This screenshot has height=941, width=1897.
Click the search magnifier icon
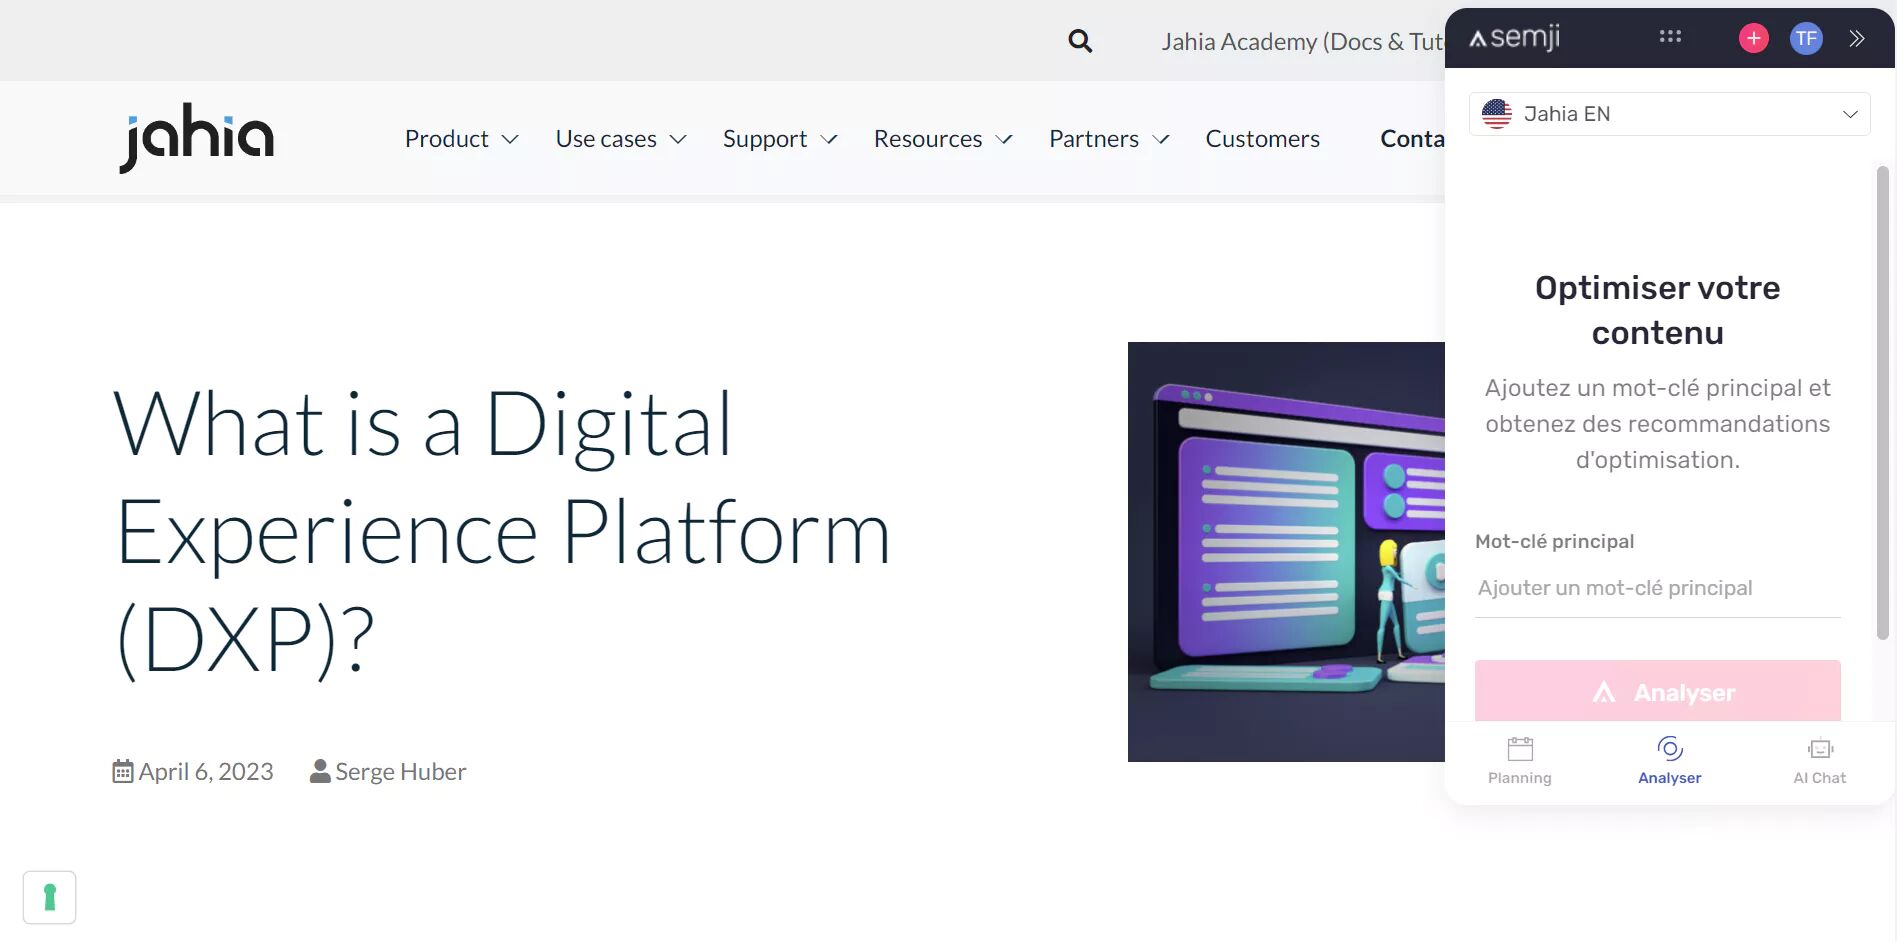pos(1080,41)
